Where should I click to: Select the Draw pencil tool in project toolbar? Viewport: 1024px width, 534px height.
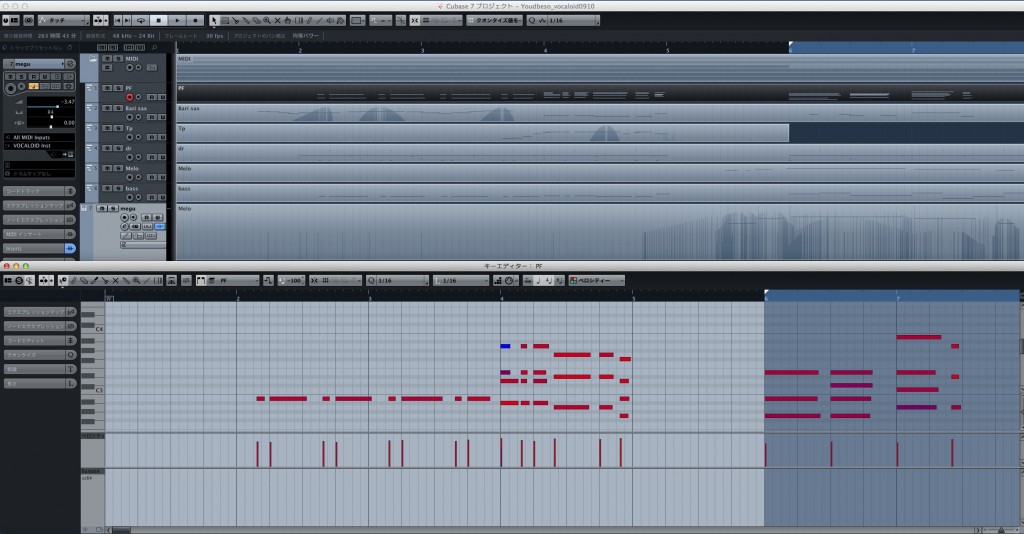point(309,20)
